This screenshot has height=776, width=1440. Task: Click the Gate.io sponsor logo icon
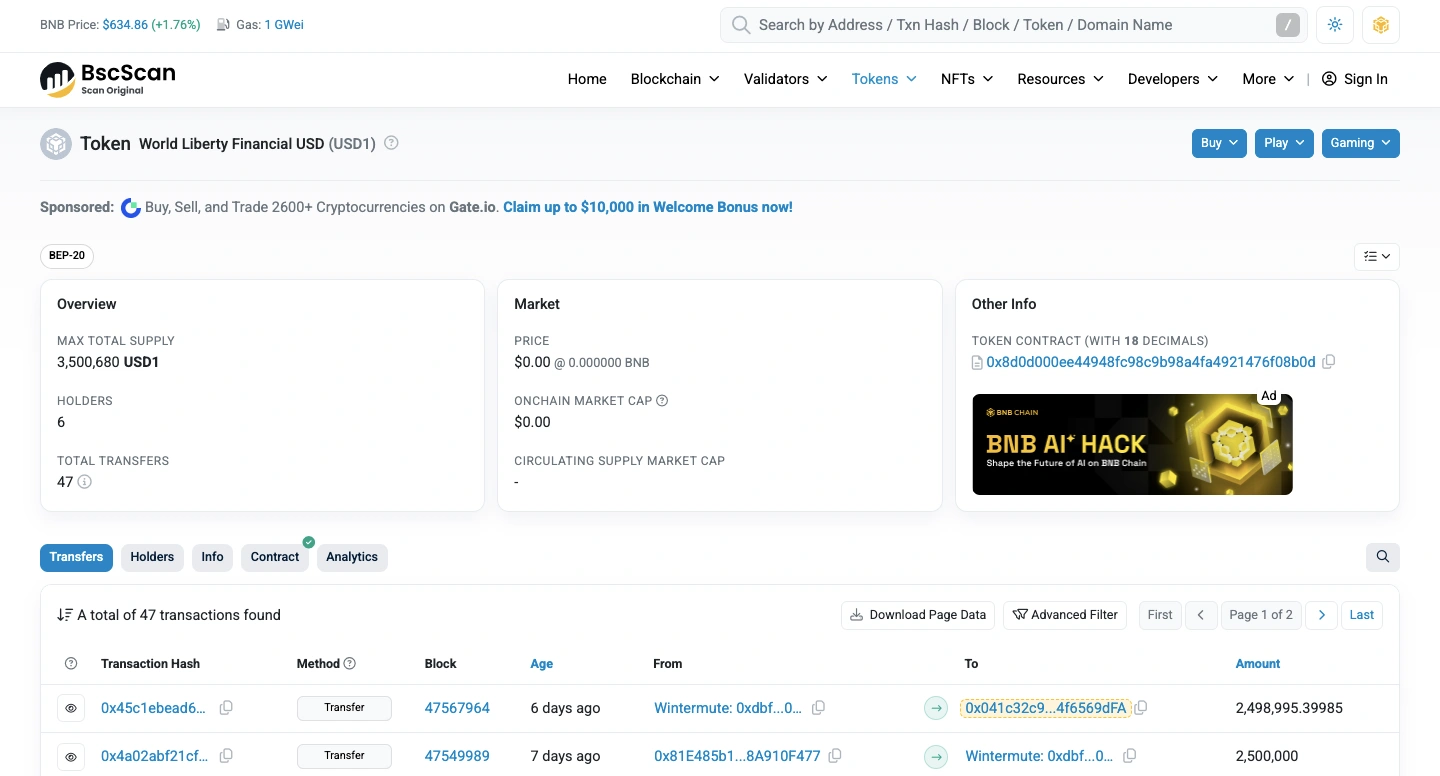(x=131, y=208)
